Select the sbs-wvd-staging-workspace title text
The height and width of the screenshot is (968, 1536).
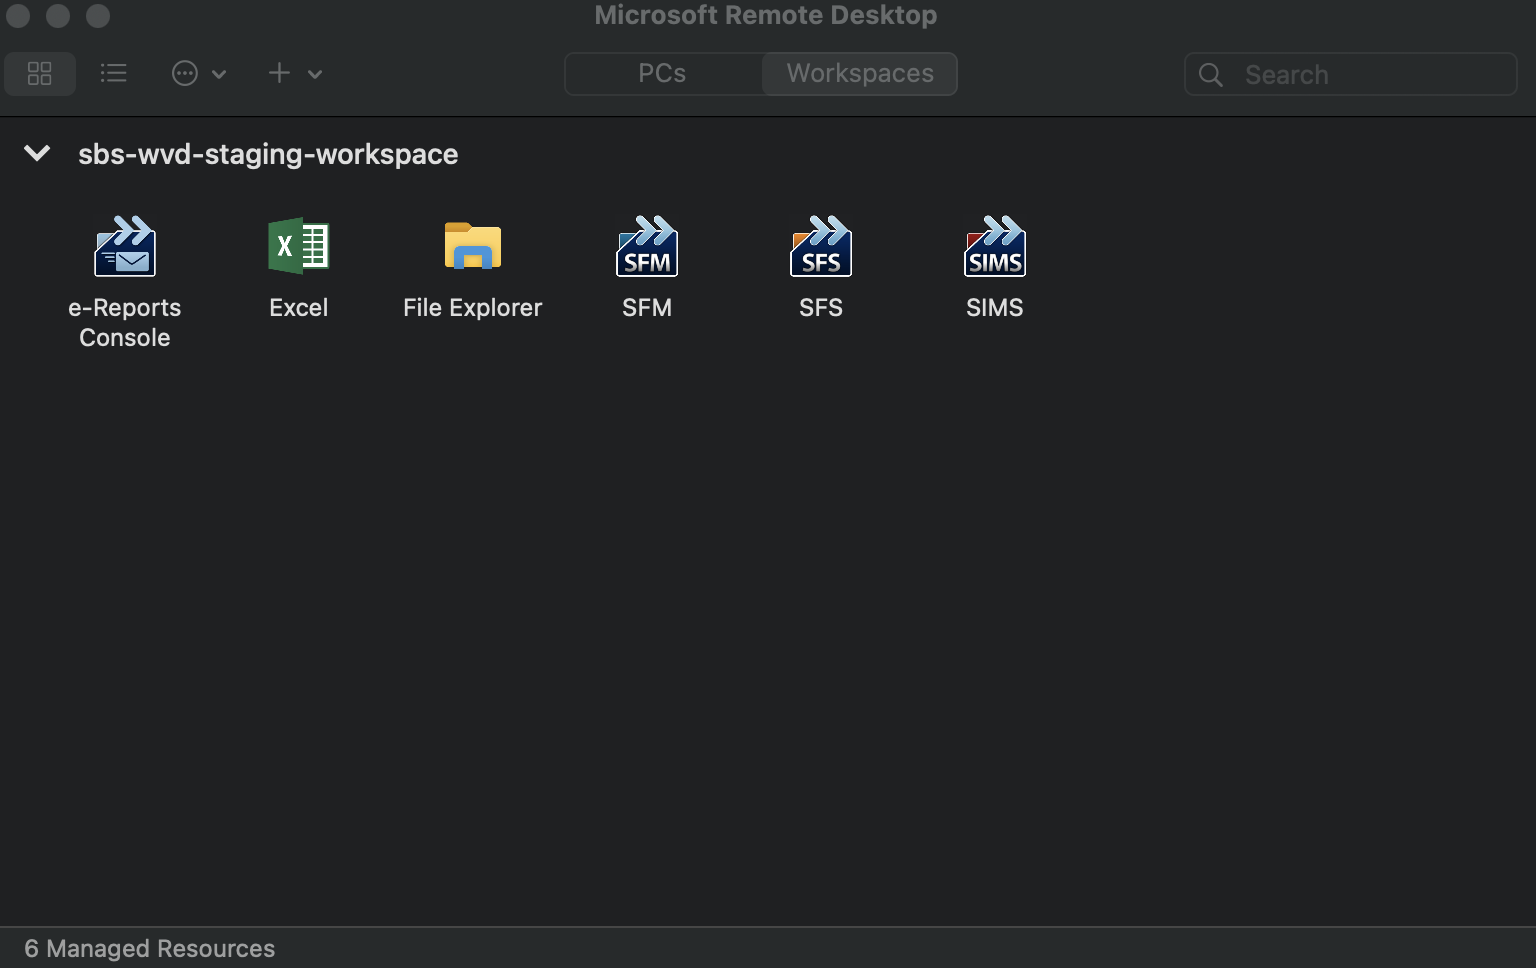point(268,154)
